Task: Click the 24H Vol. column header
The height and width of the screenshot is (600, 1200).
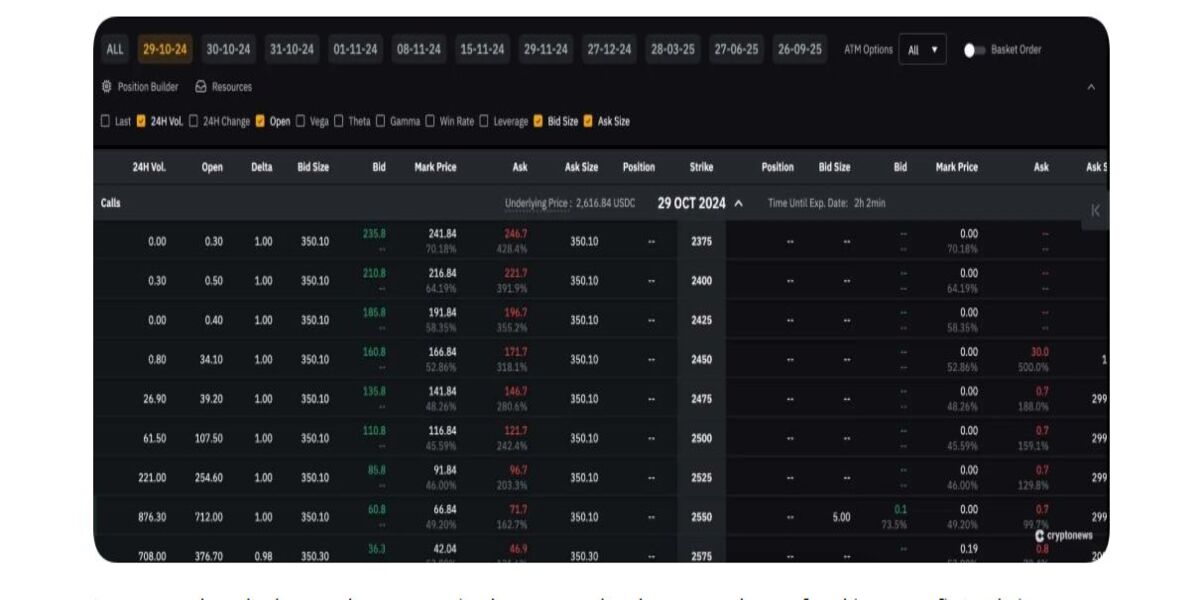Action: pyautogui.click(x=149, y=167)
